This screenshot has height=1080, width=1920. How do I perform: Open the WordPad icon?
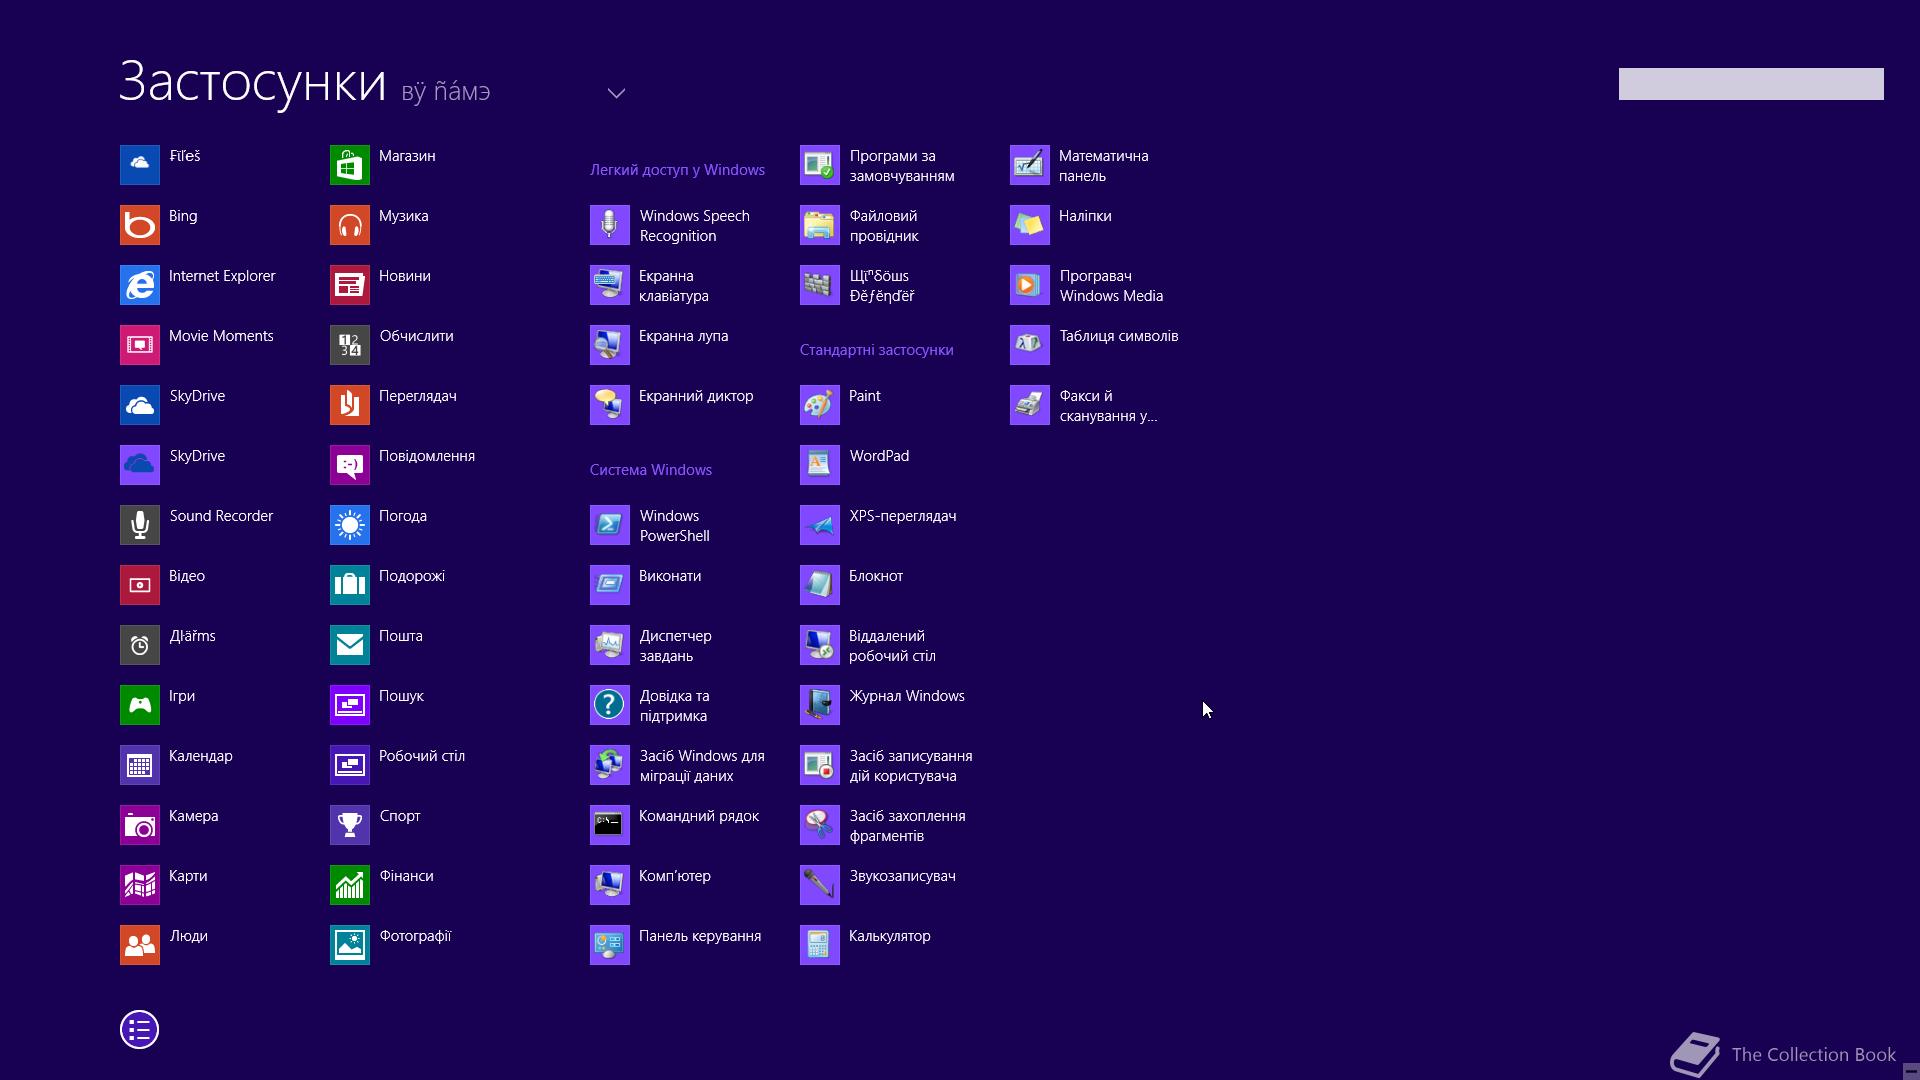pyautogui.click(x=820, y=465)
